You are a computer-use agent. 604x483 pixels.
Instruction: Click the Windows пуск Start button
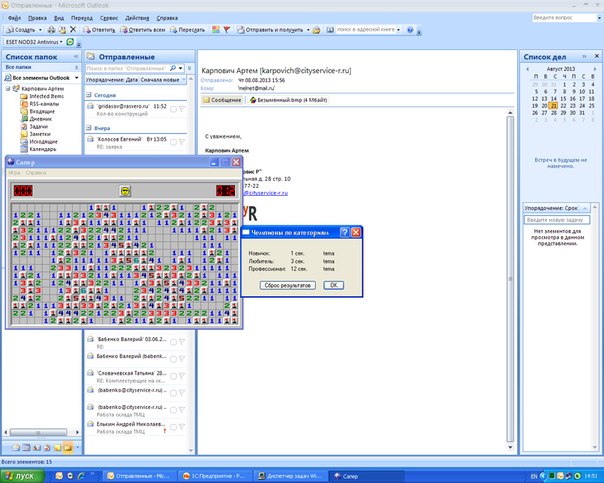pos(18,476)
